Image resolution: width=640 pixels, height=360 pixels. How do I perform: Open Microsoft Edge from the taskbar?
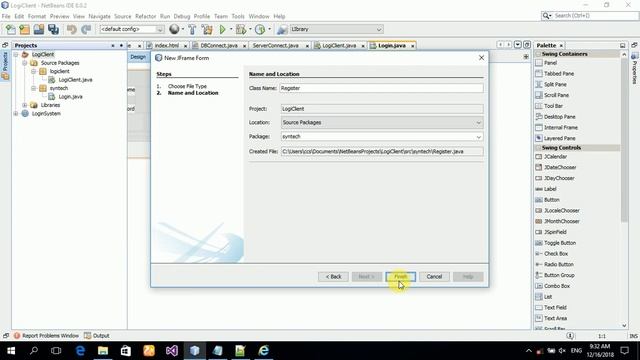click(80, 351)
